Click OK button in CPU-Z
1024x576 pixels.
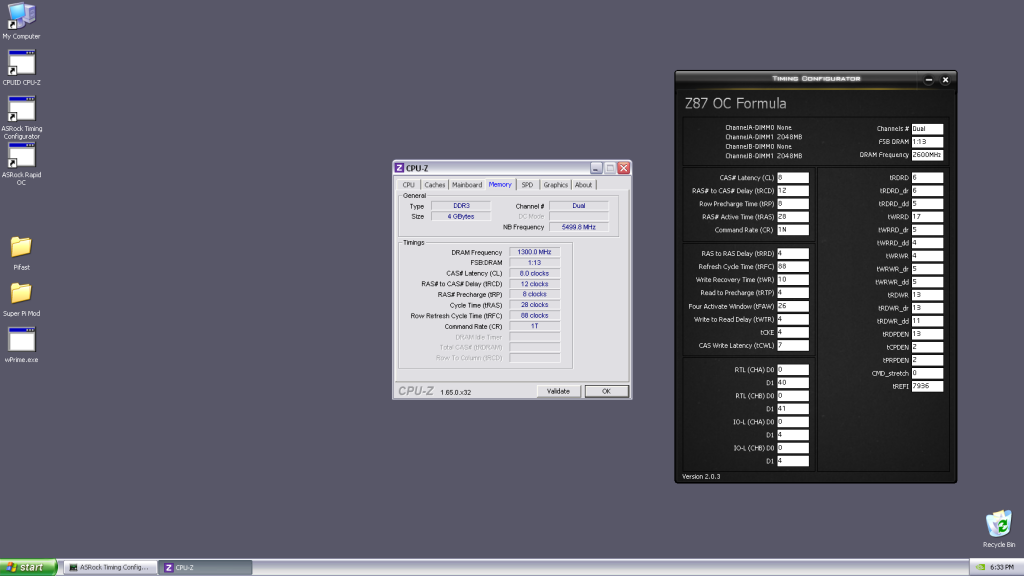[606, 391]
